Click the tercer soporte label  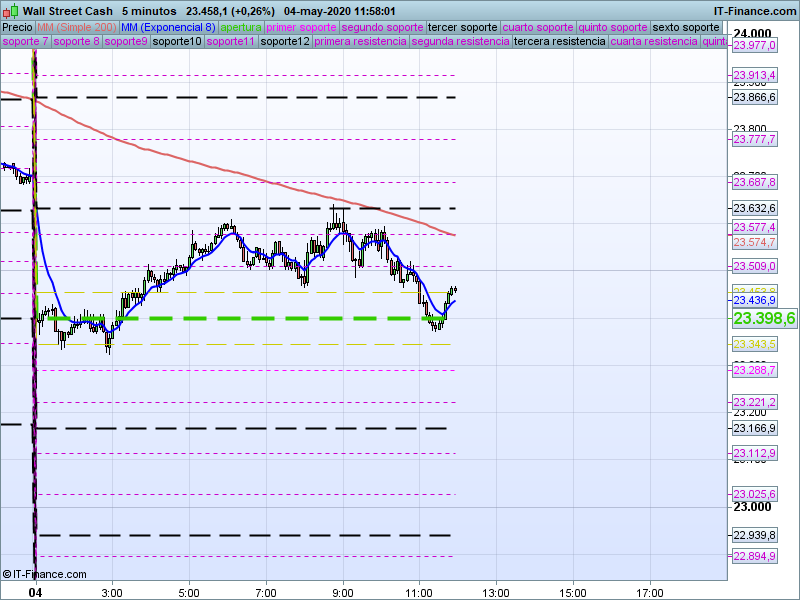pyautogui.click(x=462, y=27)
